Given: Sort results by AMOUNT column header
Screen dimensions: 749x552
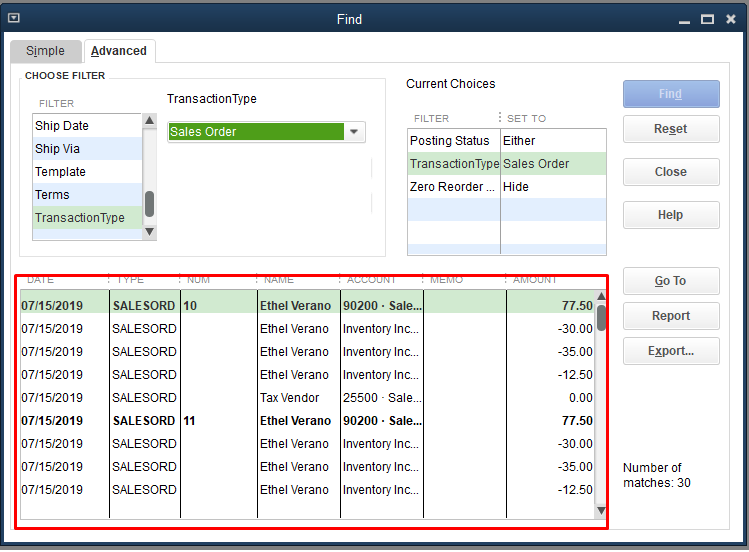Looking at the screenshot, I should (535, 280).
